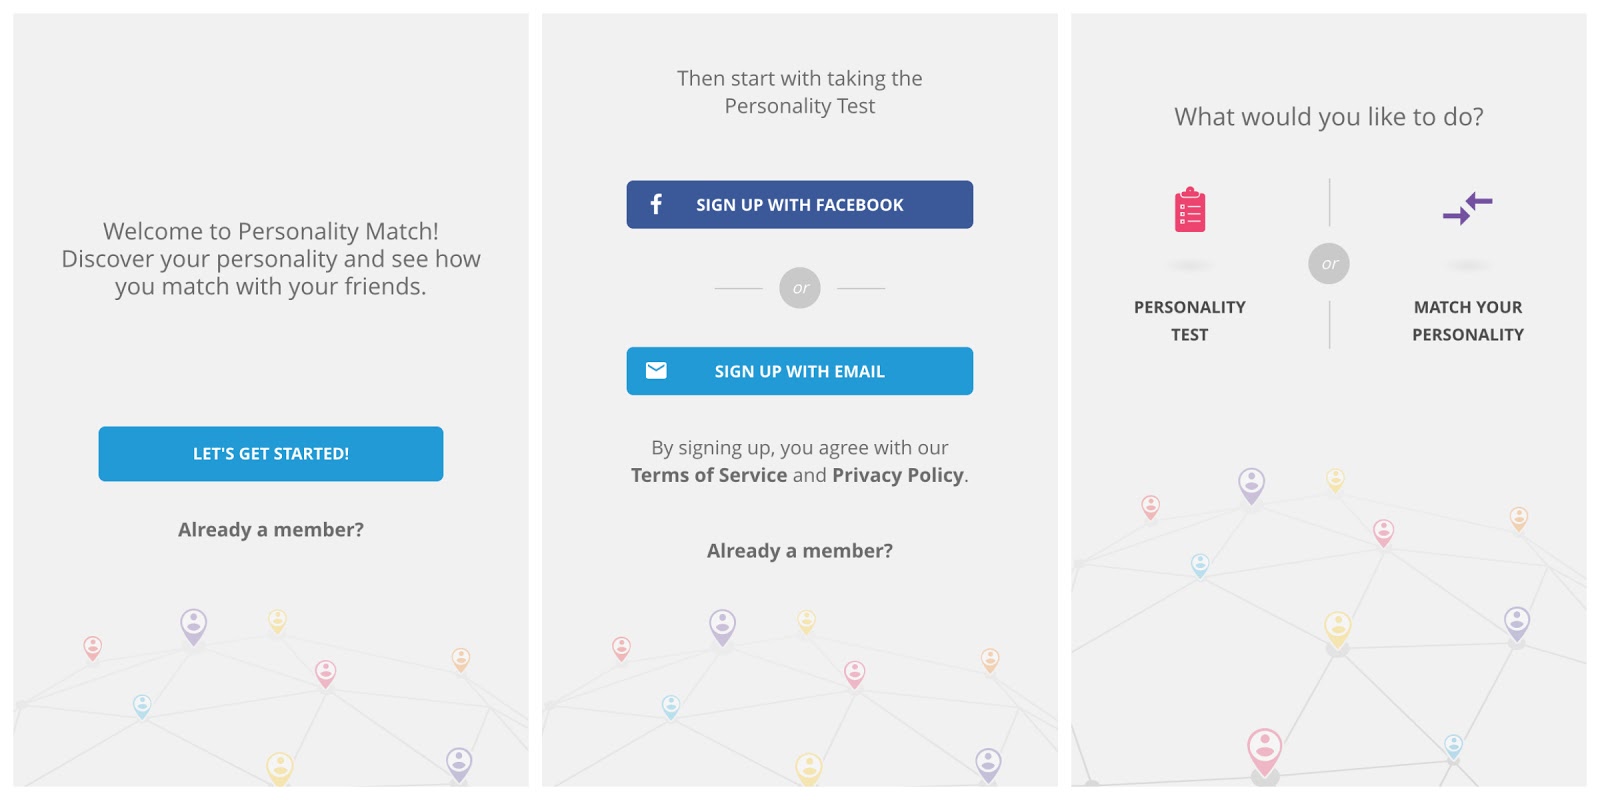This screenshot has width=1600, height=800.
Task: Click large yellow pin under 'What would you like to do?'
Action: pyautogui.click(x=1338, y=628)
